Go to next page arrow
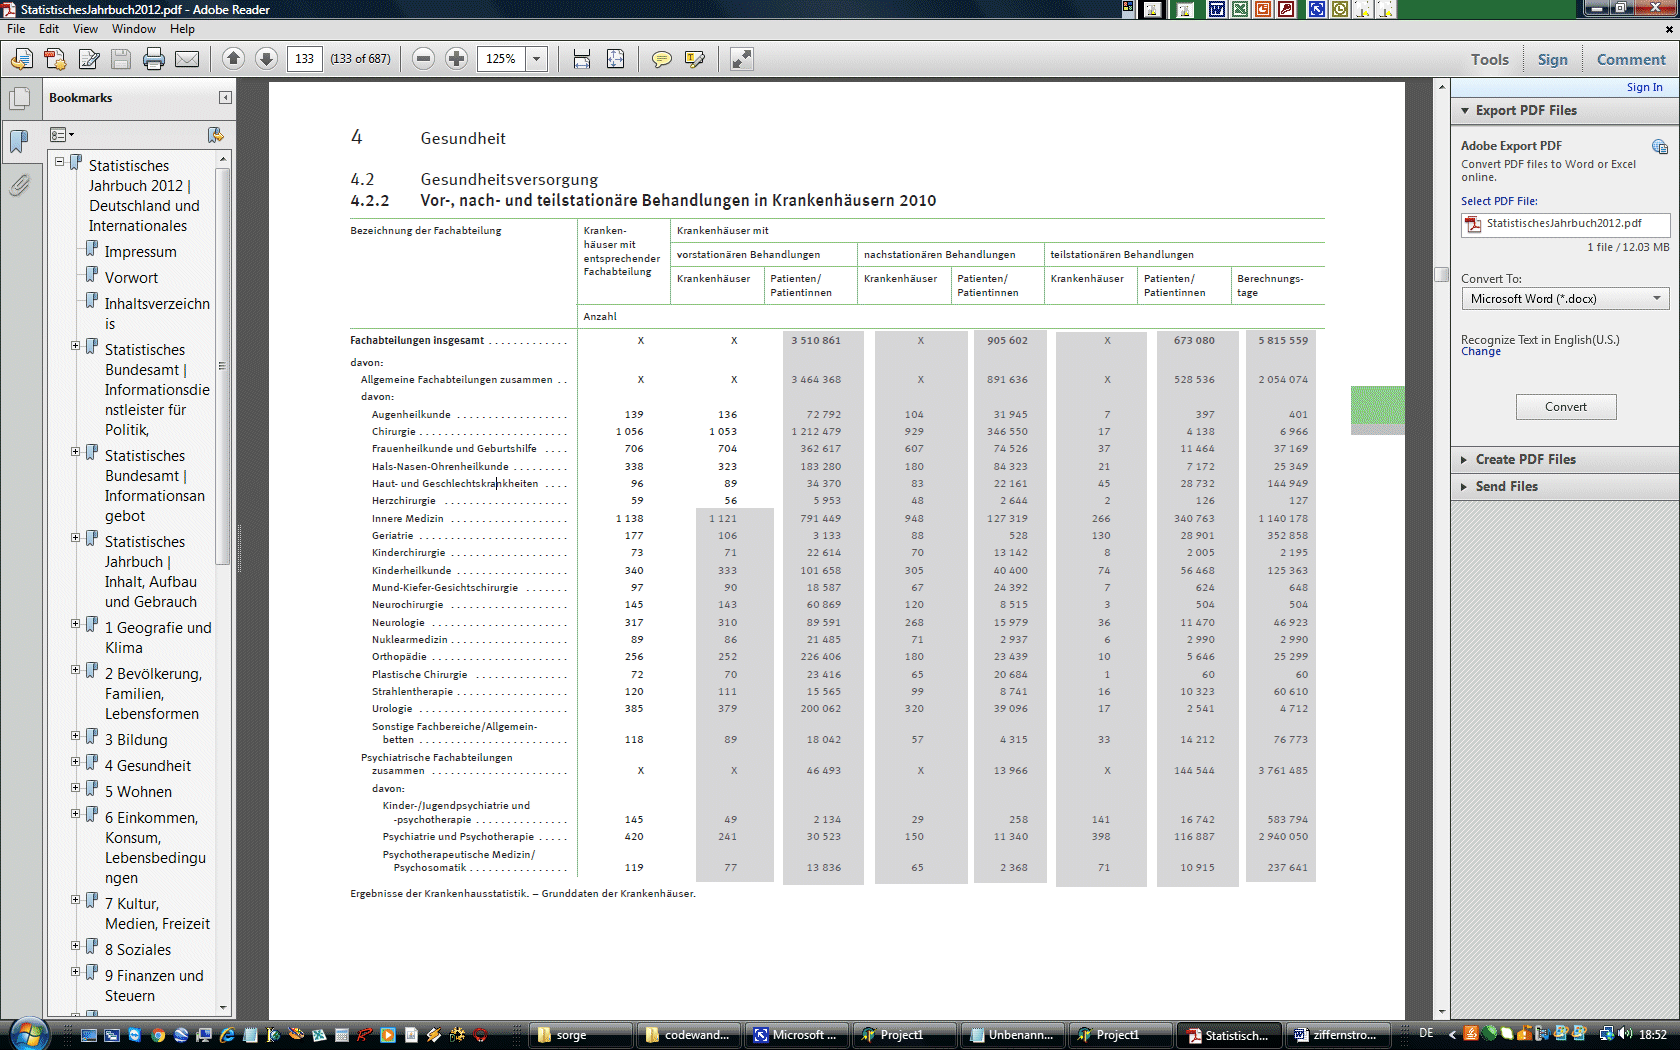Screen dimensions: 1680x1050 (266, 59)
